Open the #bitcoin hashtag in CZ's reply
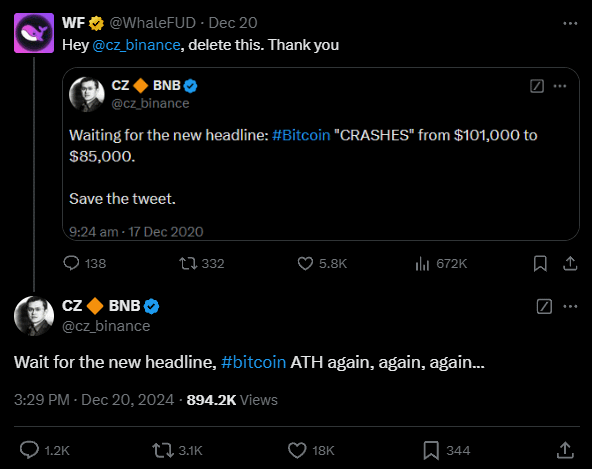 254,362
